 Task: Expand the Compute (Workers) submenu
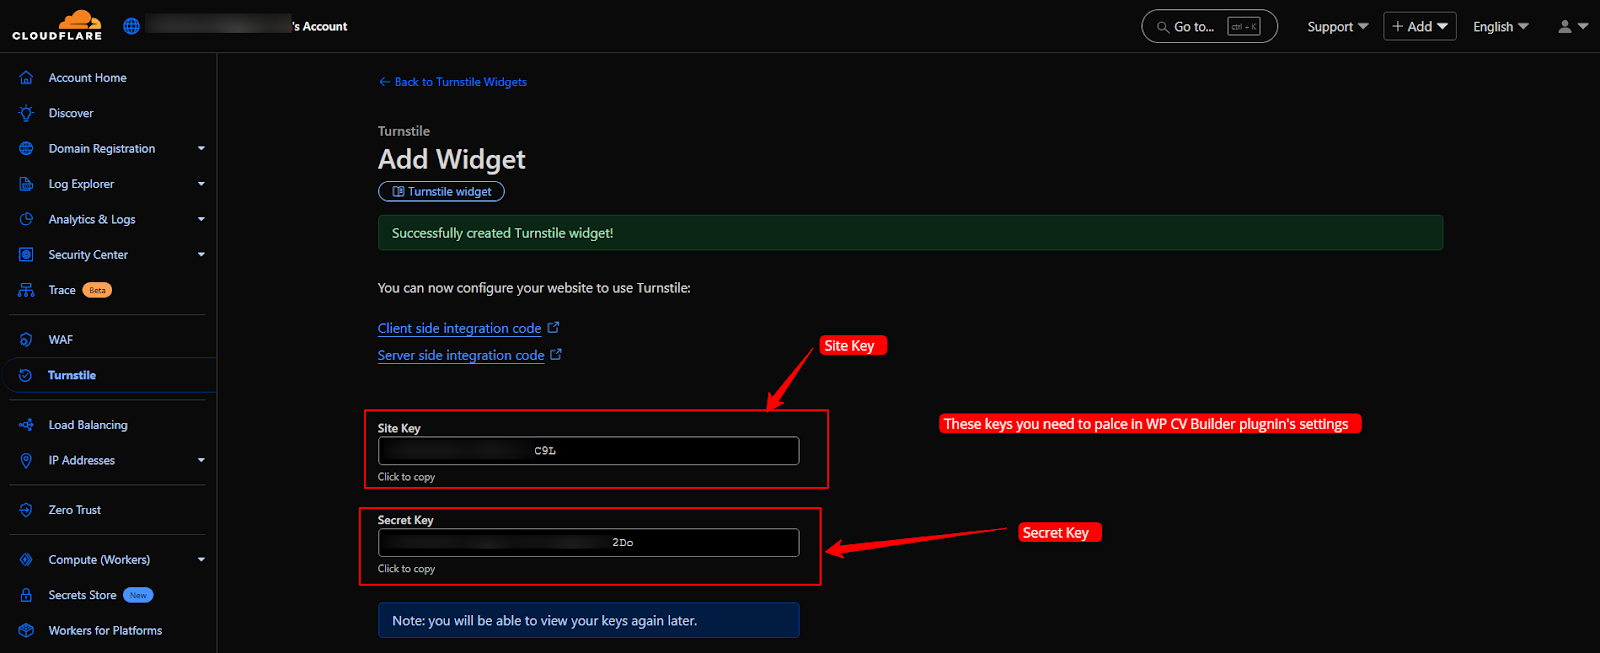tap(201, 560)
